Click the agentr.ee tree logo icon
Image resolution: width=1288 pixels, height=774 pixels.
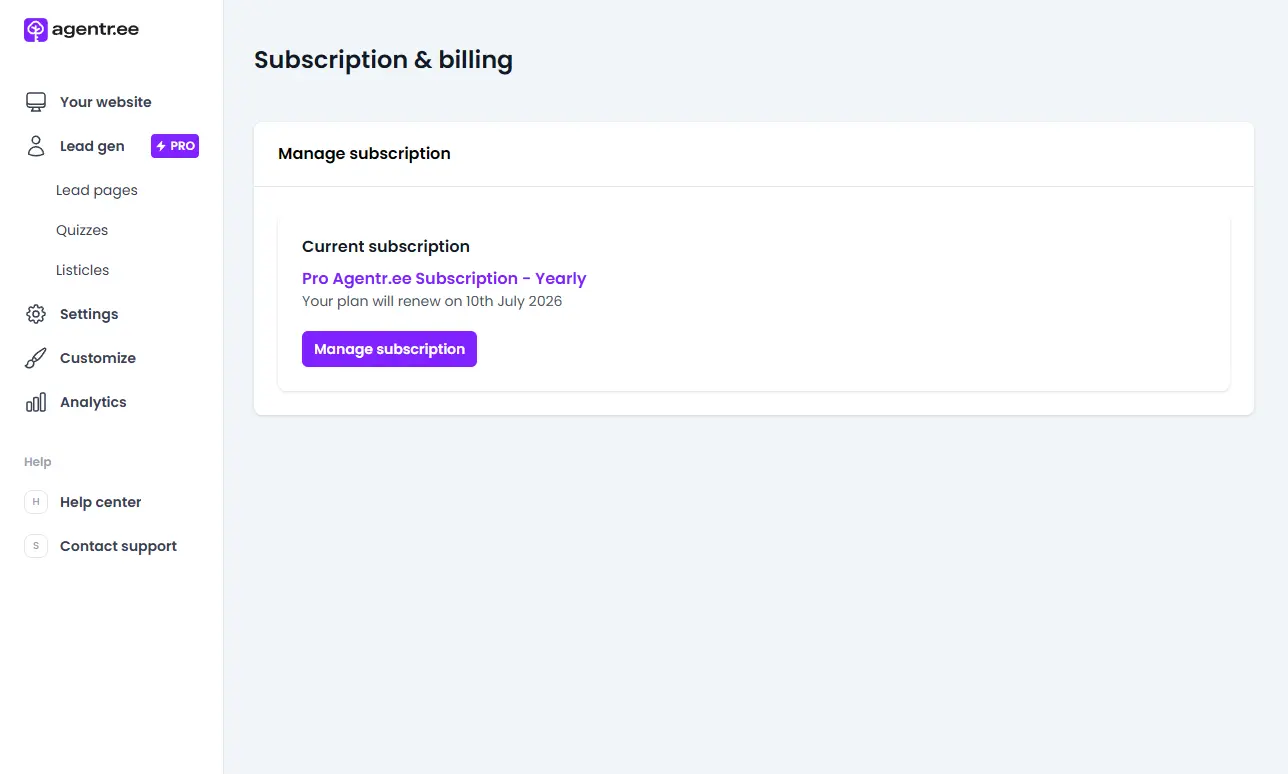35,30
